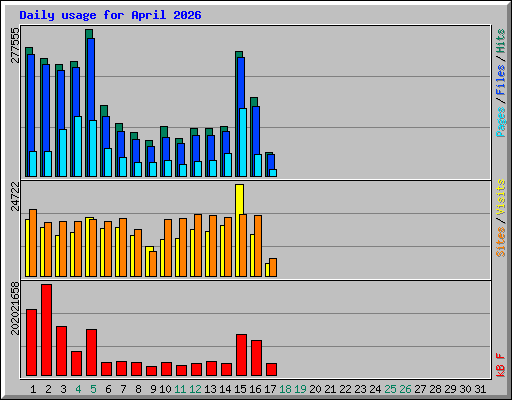Click green day 5 label

pos(93,389)
